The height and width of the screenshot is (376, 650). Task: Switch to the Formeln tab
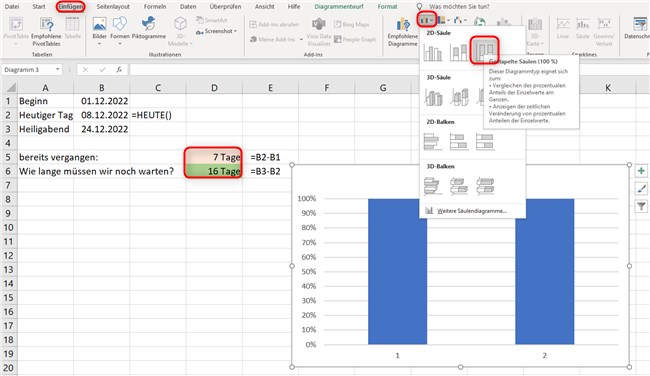tap(155, 7)
